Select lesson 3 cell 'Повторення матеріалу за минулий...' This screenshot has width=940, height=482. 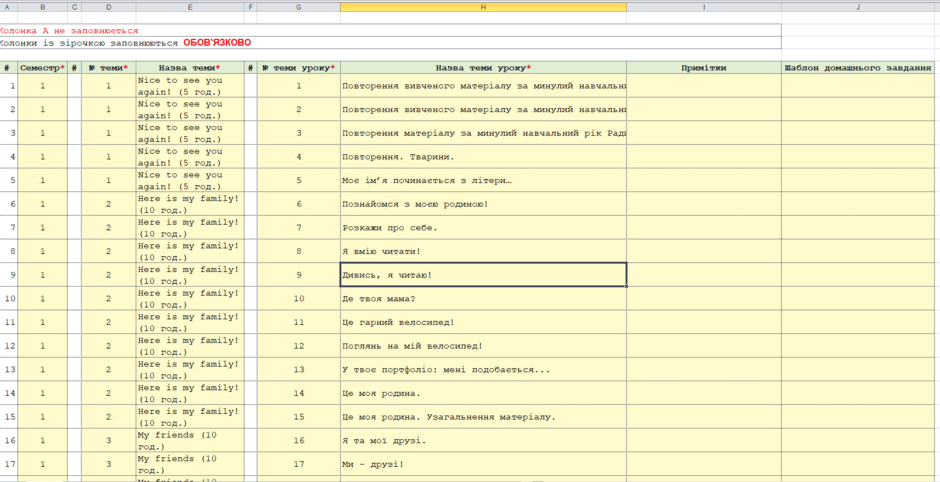483,133
